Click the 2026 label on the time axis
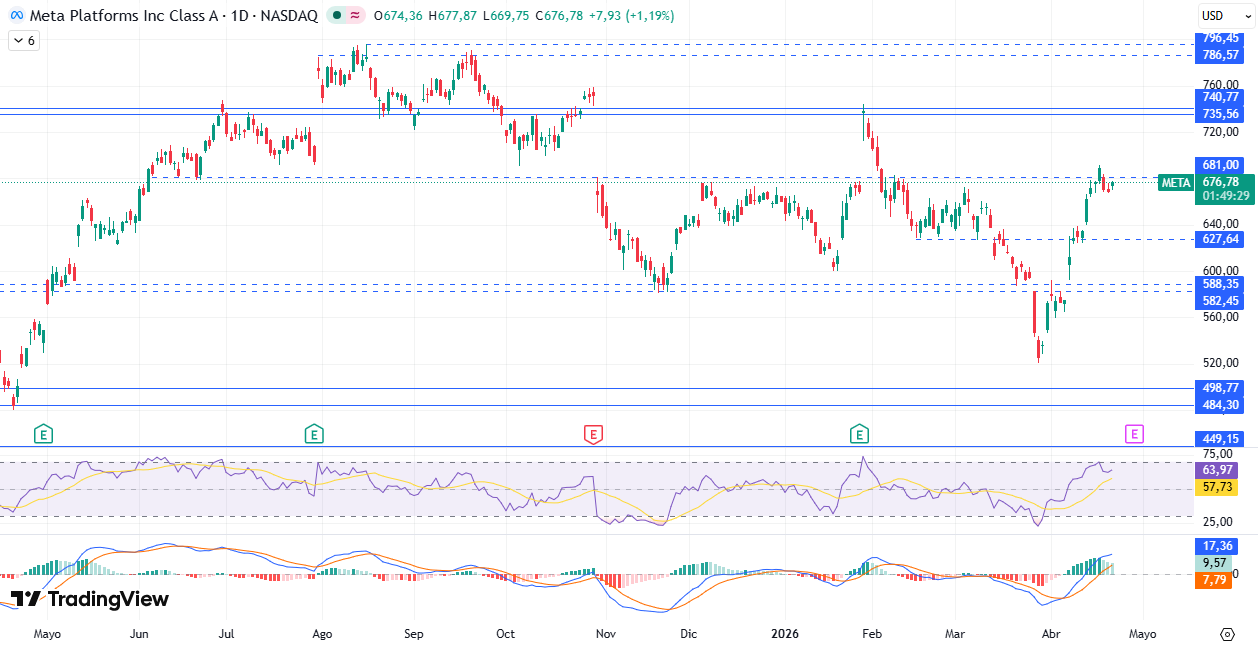This screenshot has width=1258, height=647. (786, 634)
